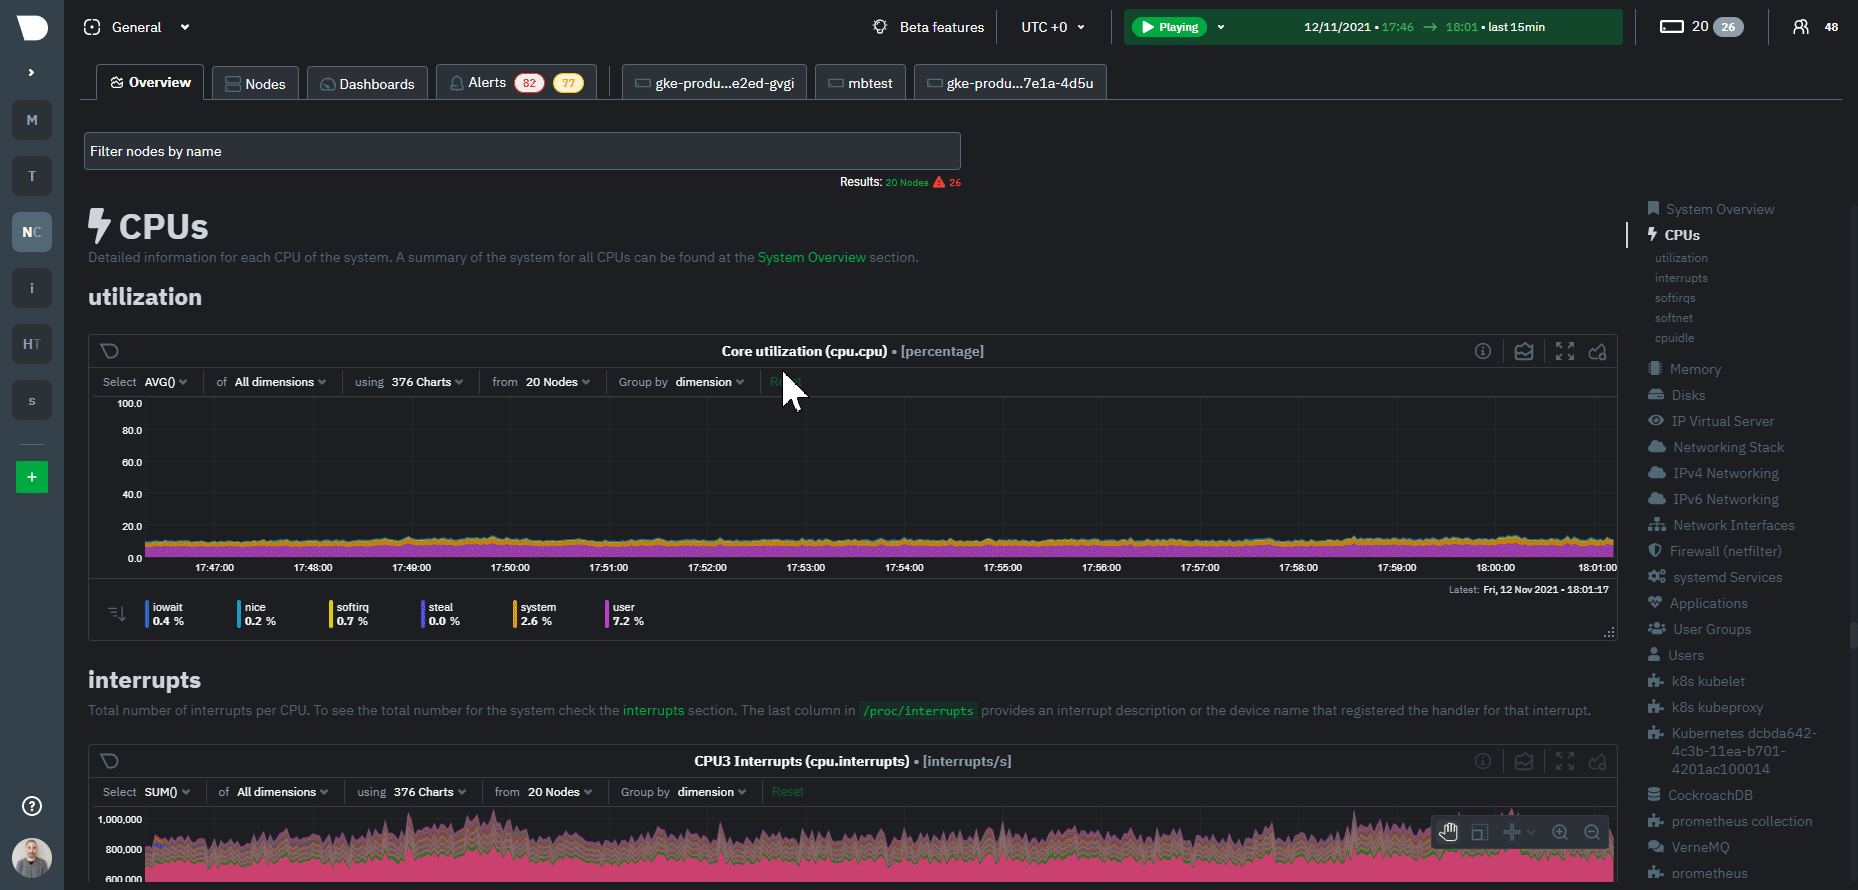This screenshot has width=1858, height=890.
Task: Click the Netdata logo icon
Action: click(x=32, y=28)
